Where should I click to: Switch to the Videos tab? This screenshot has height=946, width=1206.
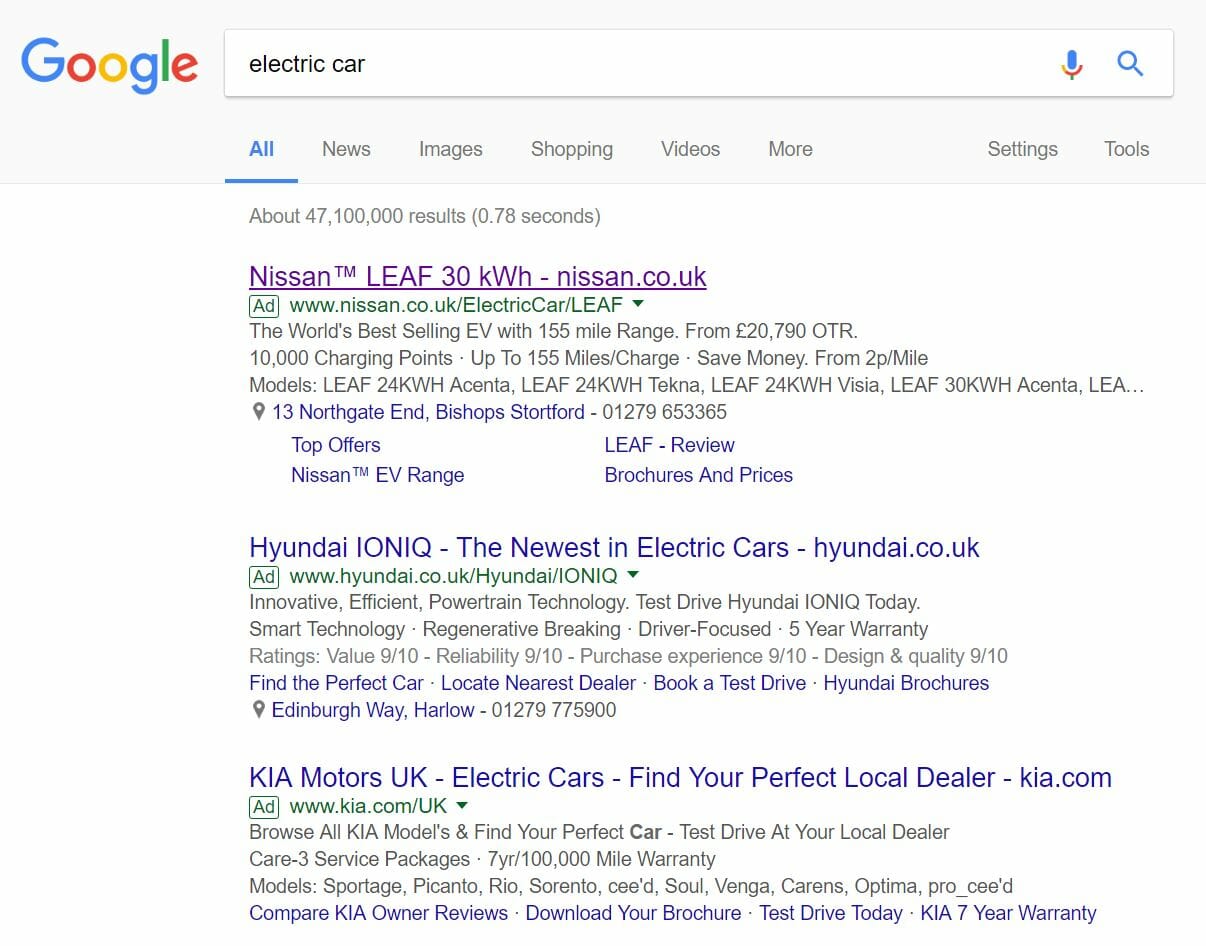pos(690,149)
